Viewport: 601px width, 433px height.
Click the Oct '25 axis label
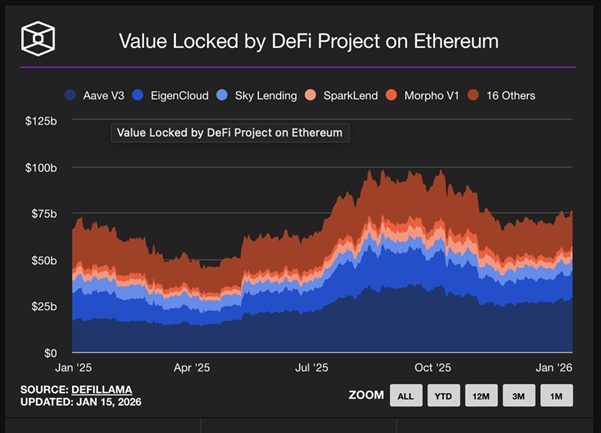click(433, 367)
